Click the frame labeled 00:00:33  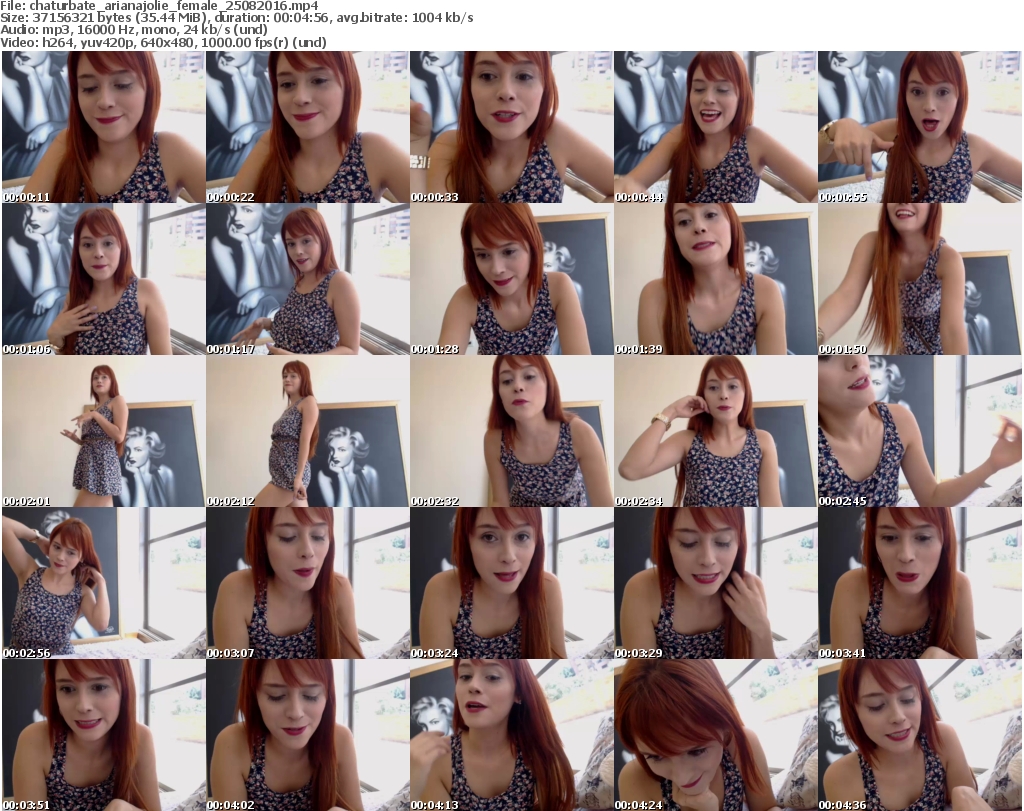[x=511, y=127]
